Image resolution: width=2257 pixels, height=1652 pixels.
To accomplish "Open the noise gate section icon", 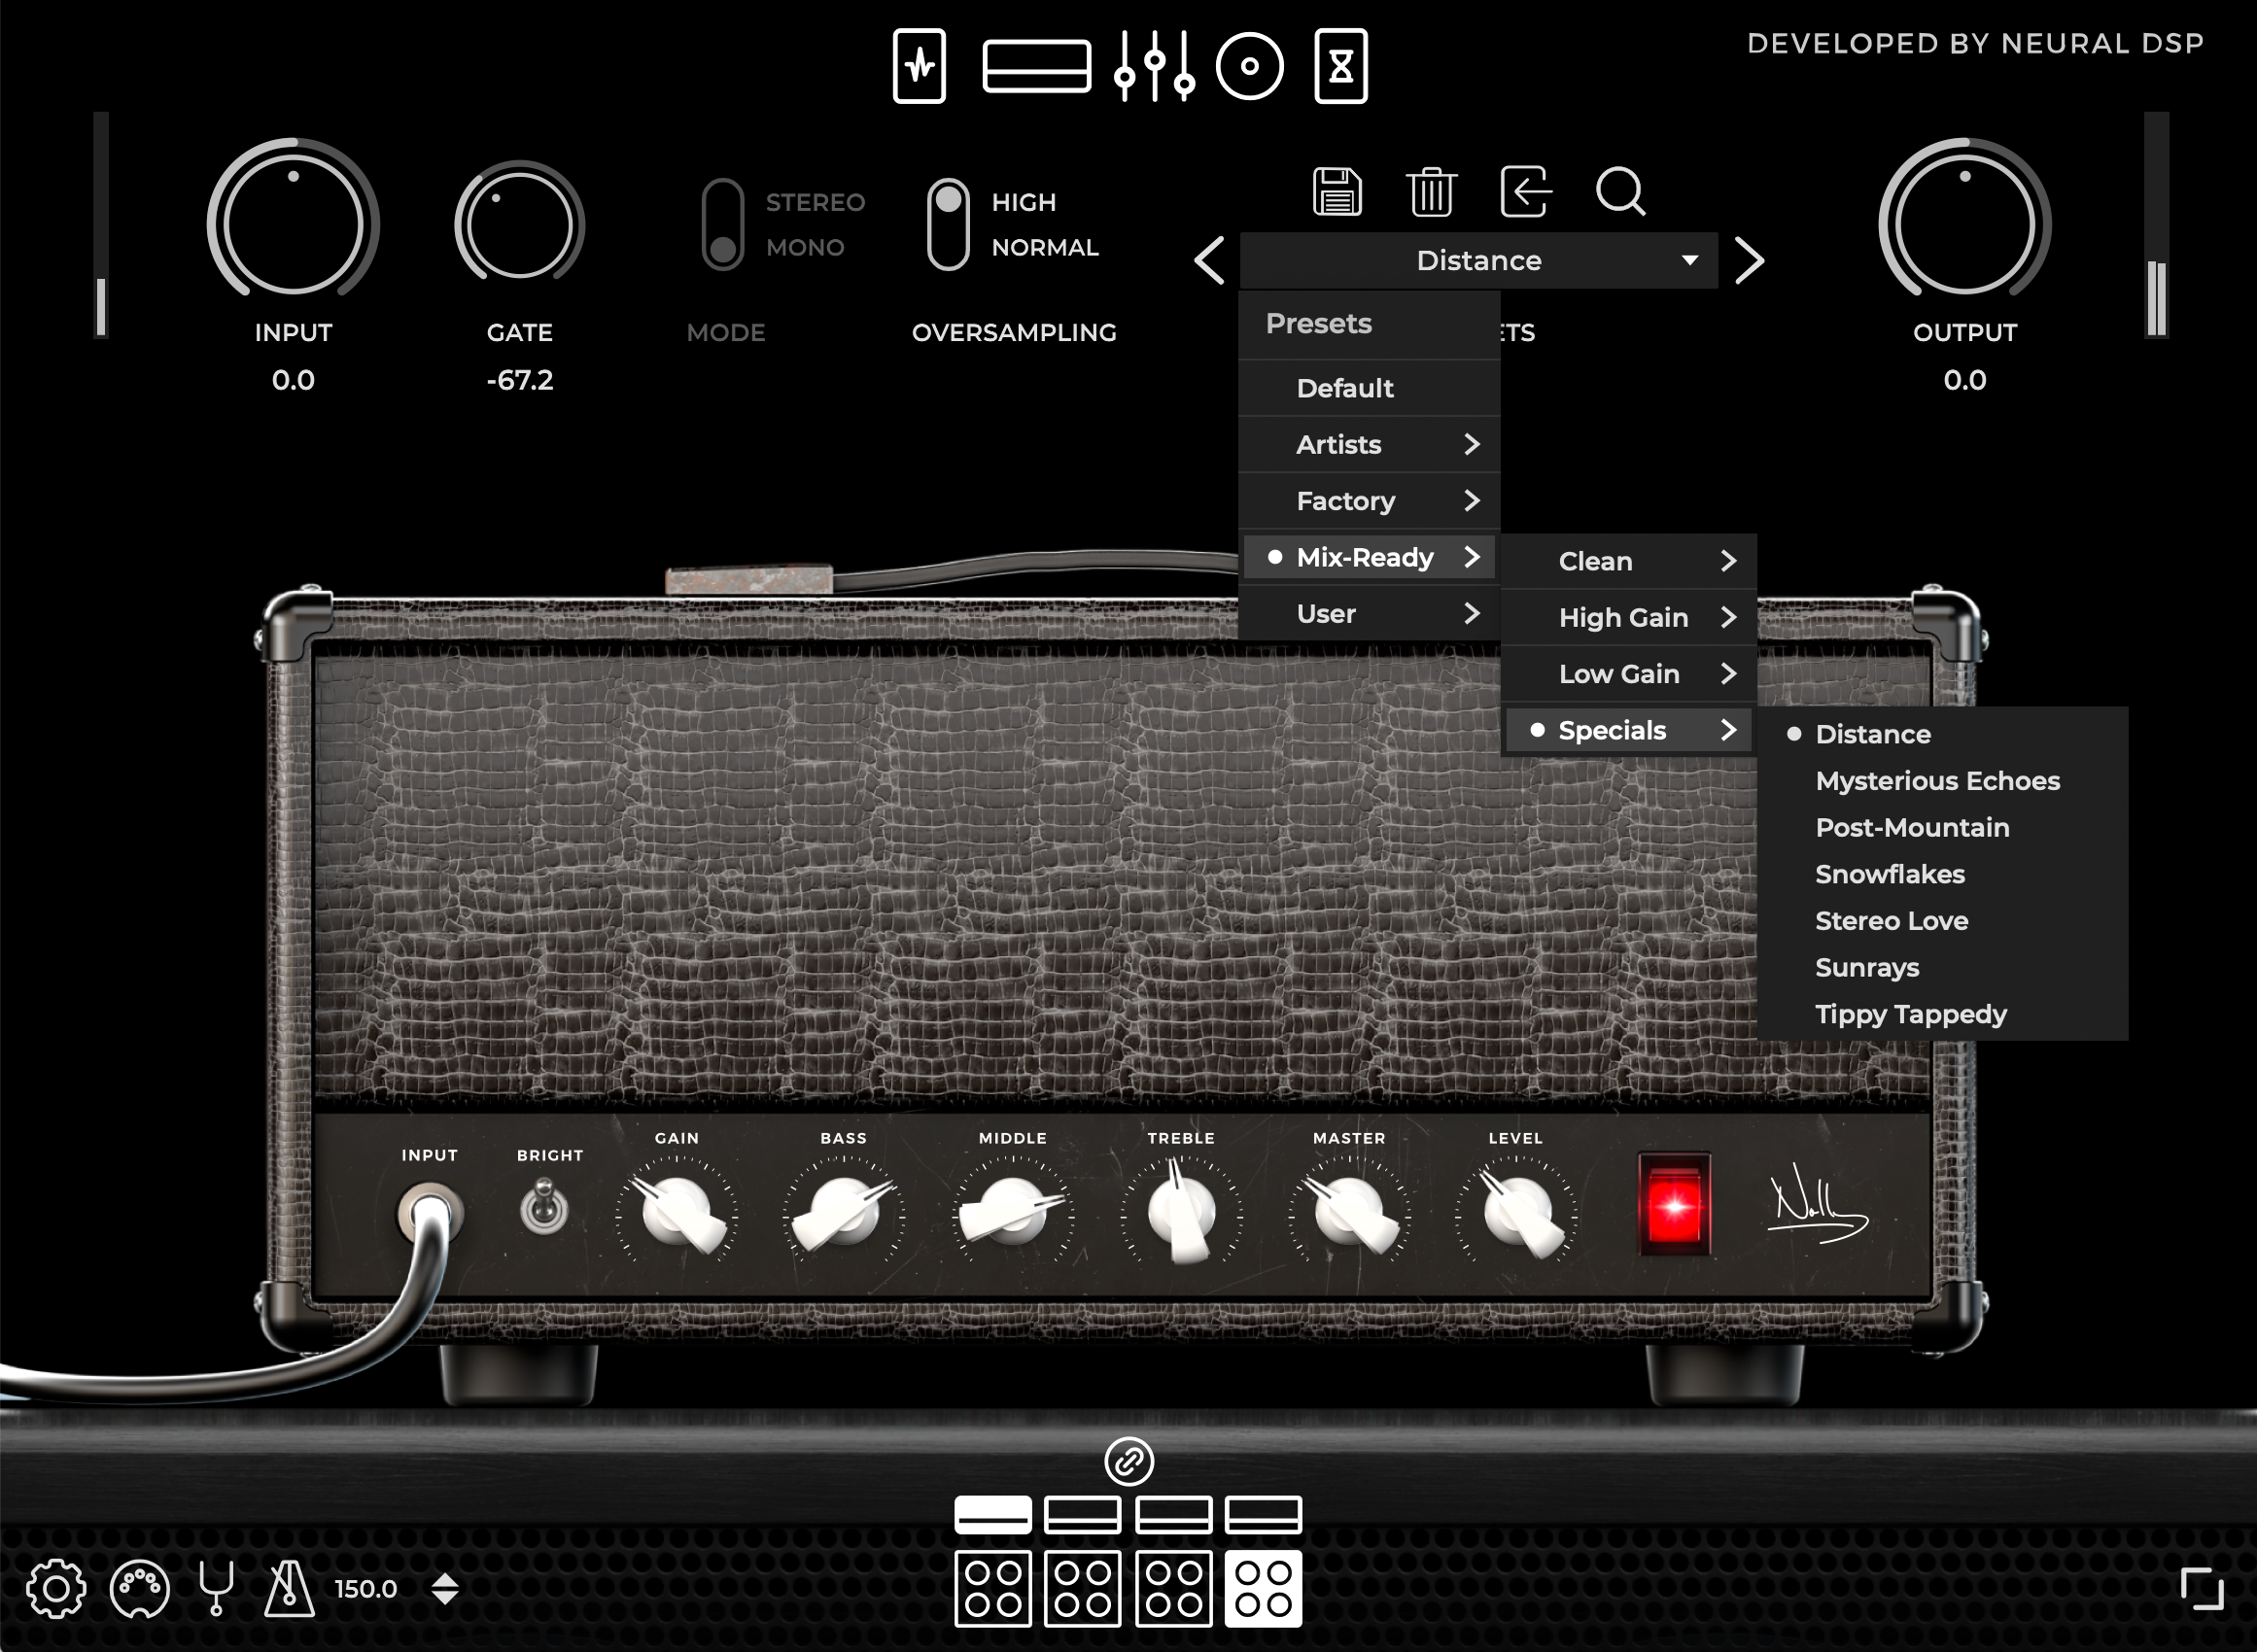I will 920,68.
